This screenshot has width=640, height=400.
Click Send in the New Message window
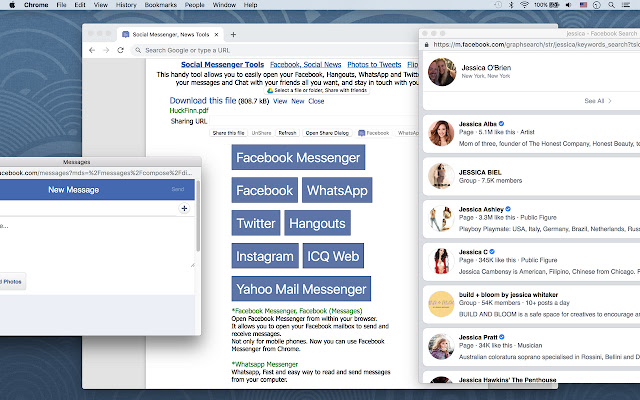[178, 189]
